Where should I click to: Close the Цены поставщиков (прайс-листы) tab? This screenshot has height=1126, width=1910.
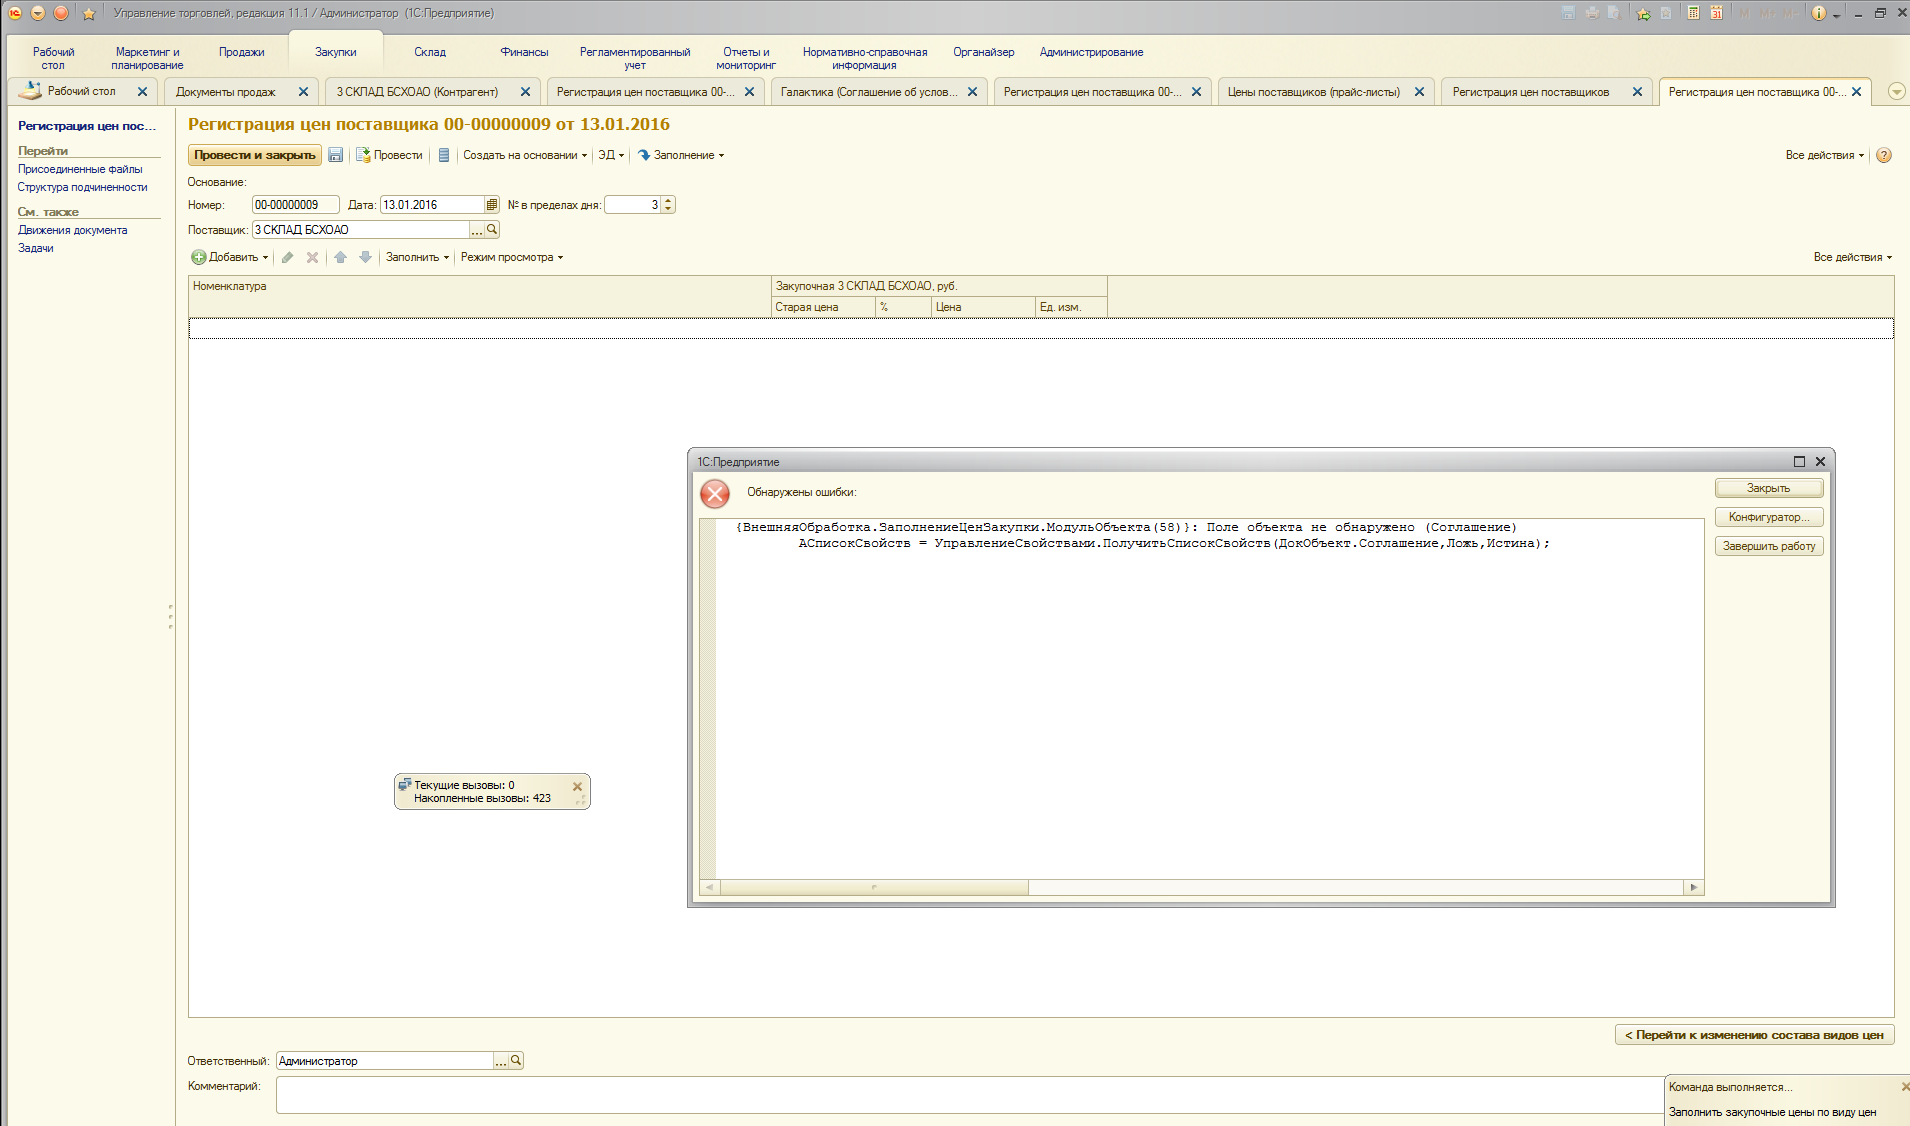pyautogui.click(x=1419, y=91)
